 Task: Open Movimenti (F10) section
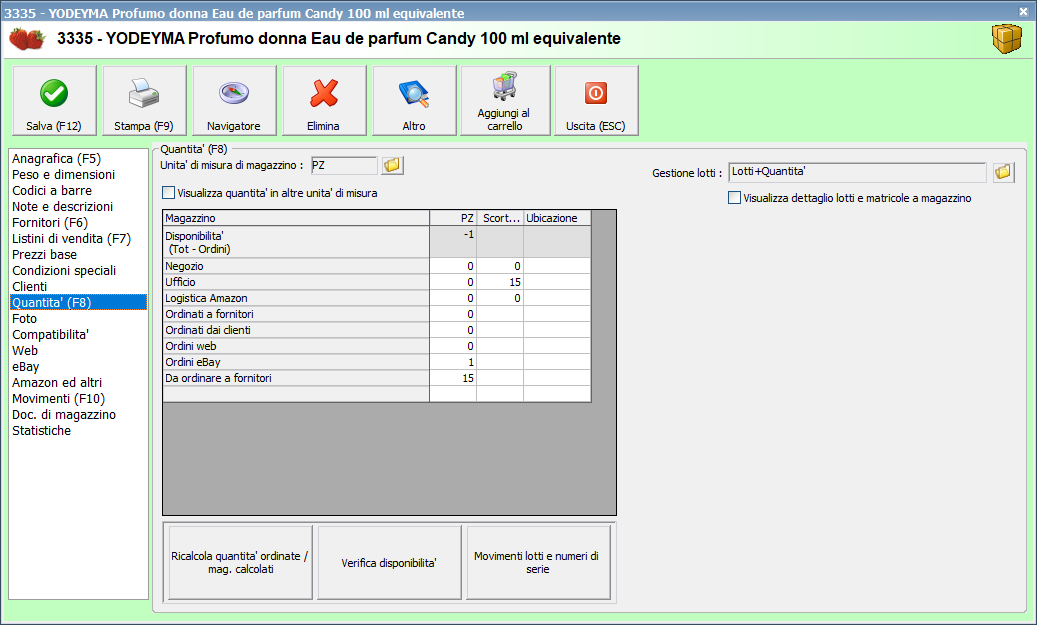[x=78, y=398]
